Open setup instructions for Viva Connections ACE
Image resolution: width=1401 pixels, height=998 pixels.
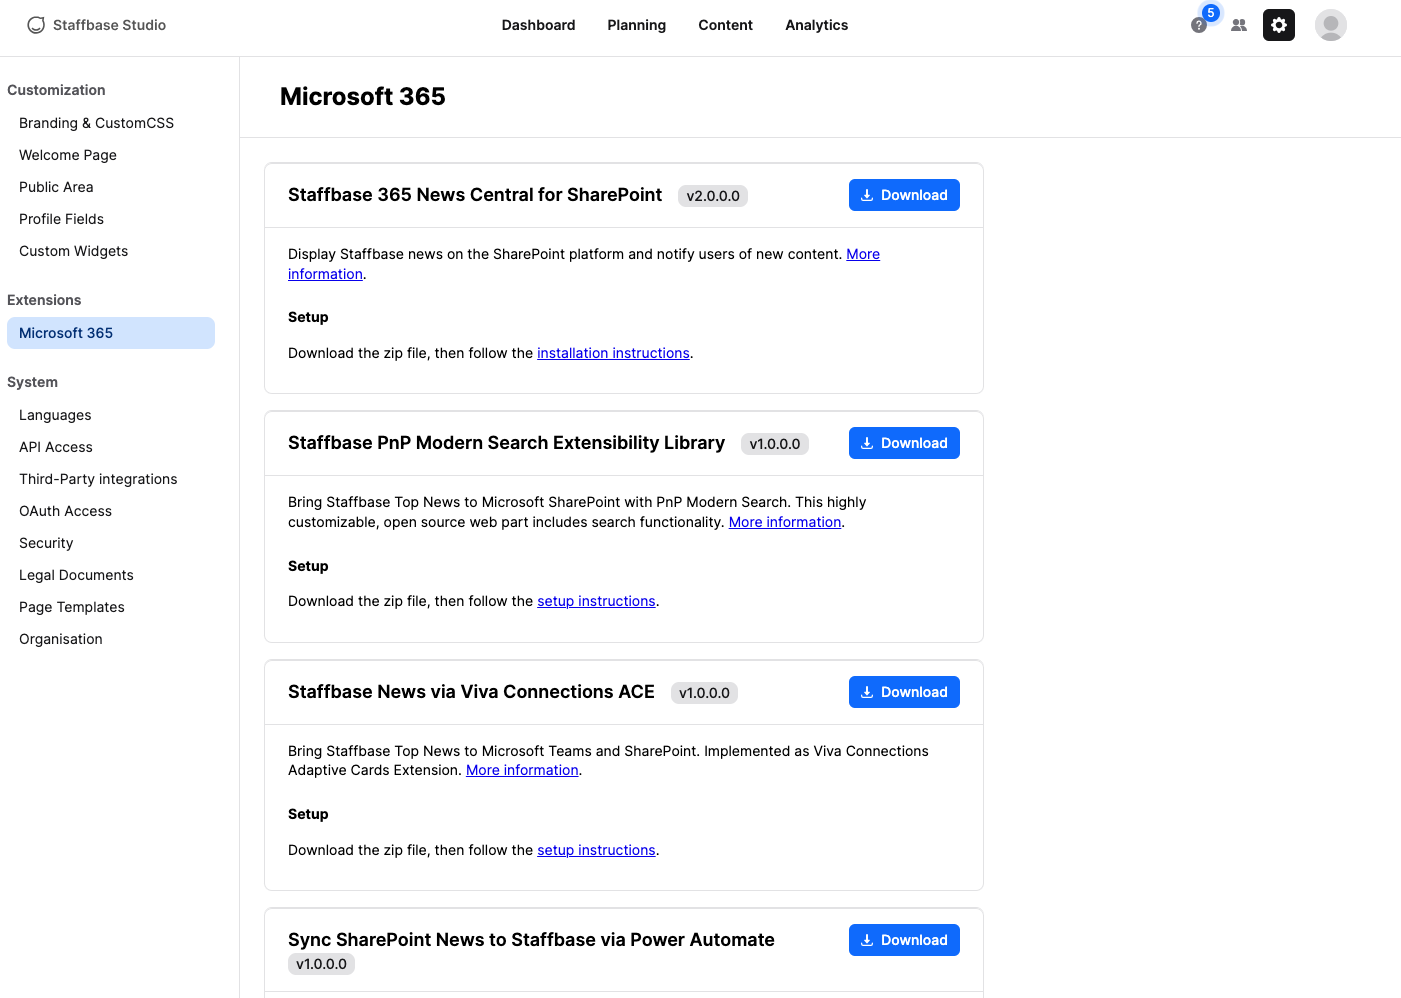pyautogui.click(x=596, y=850)
